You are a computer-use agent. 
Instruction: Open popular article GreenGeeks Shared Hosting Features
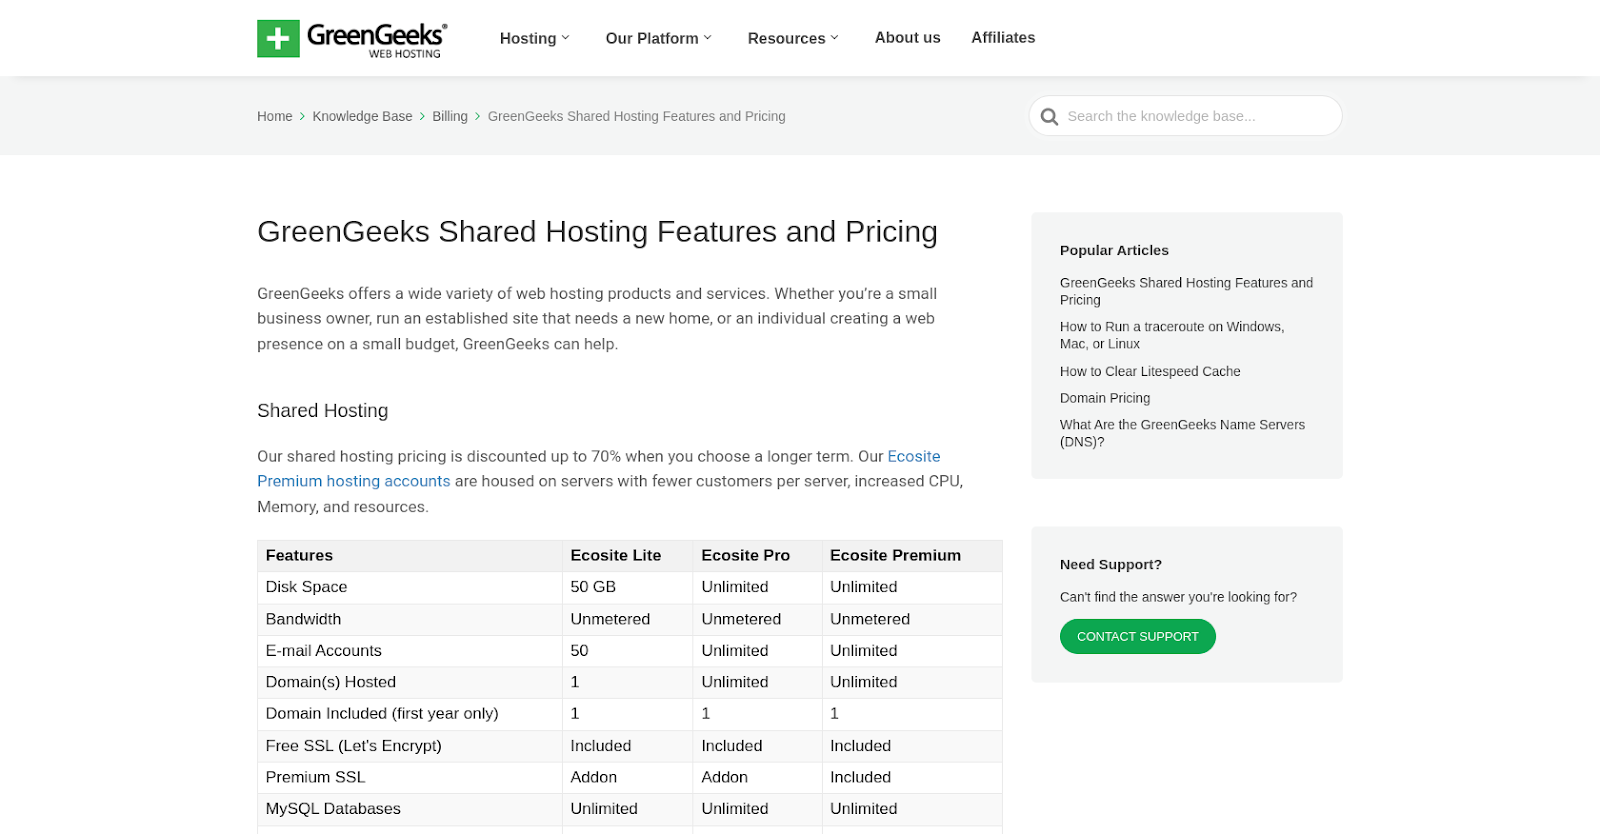[1186, 291]
